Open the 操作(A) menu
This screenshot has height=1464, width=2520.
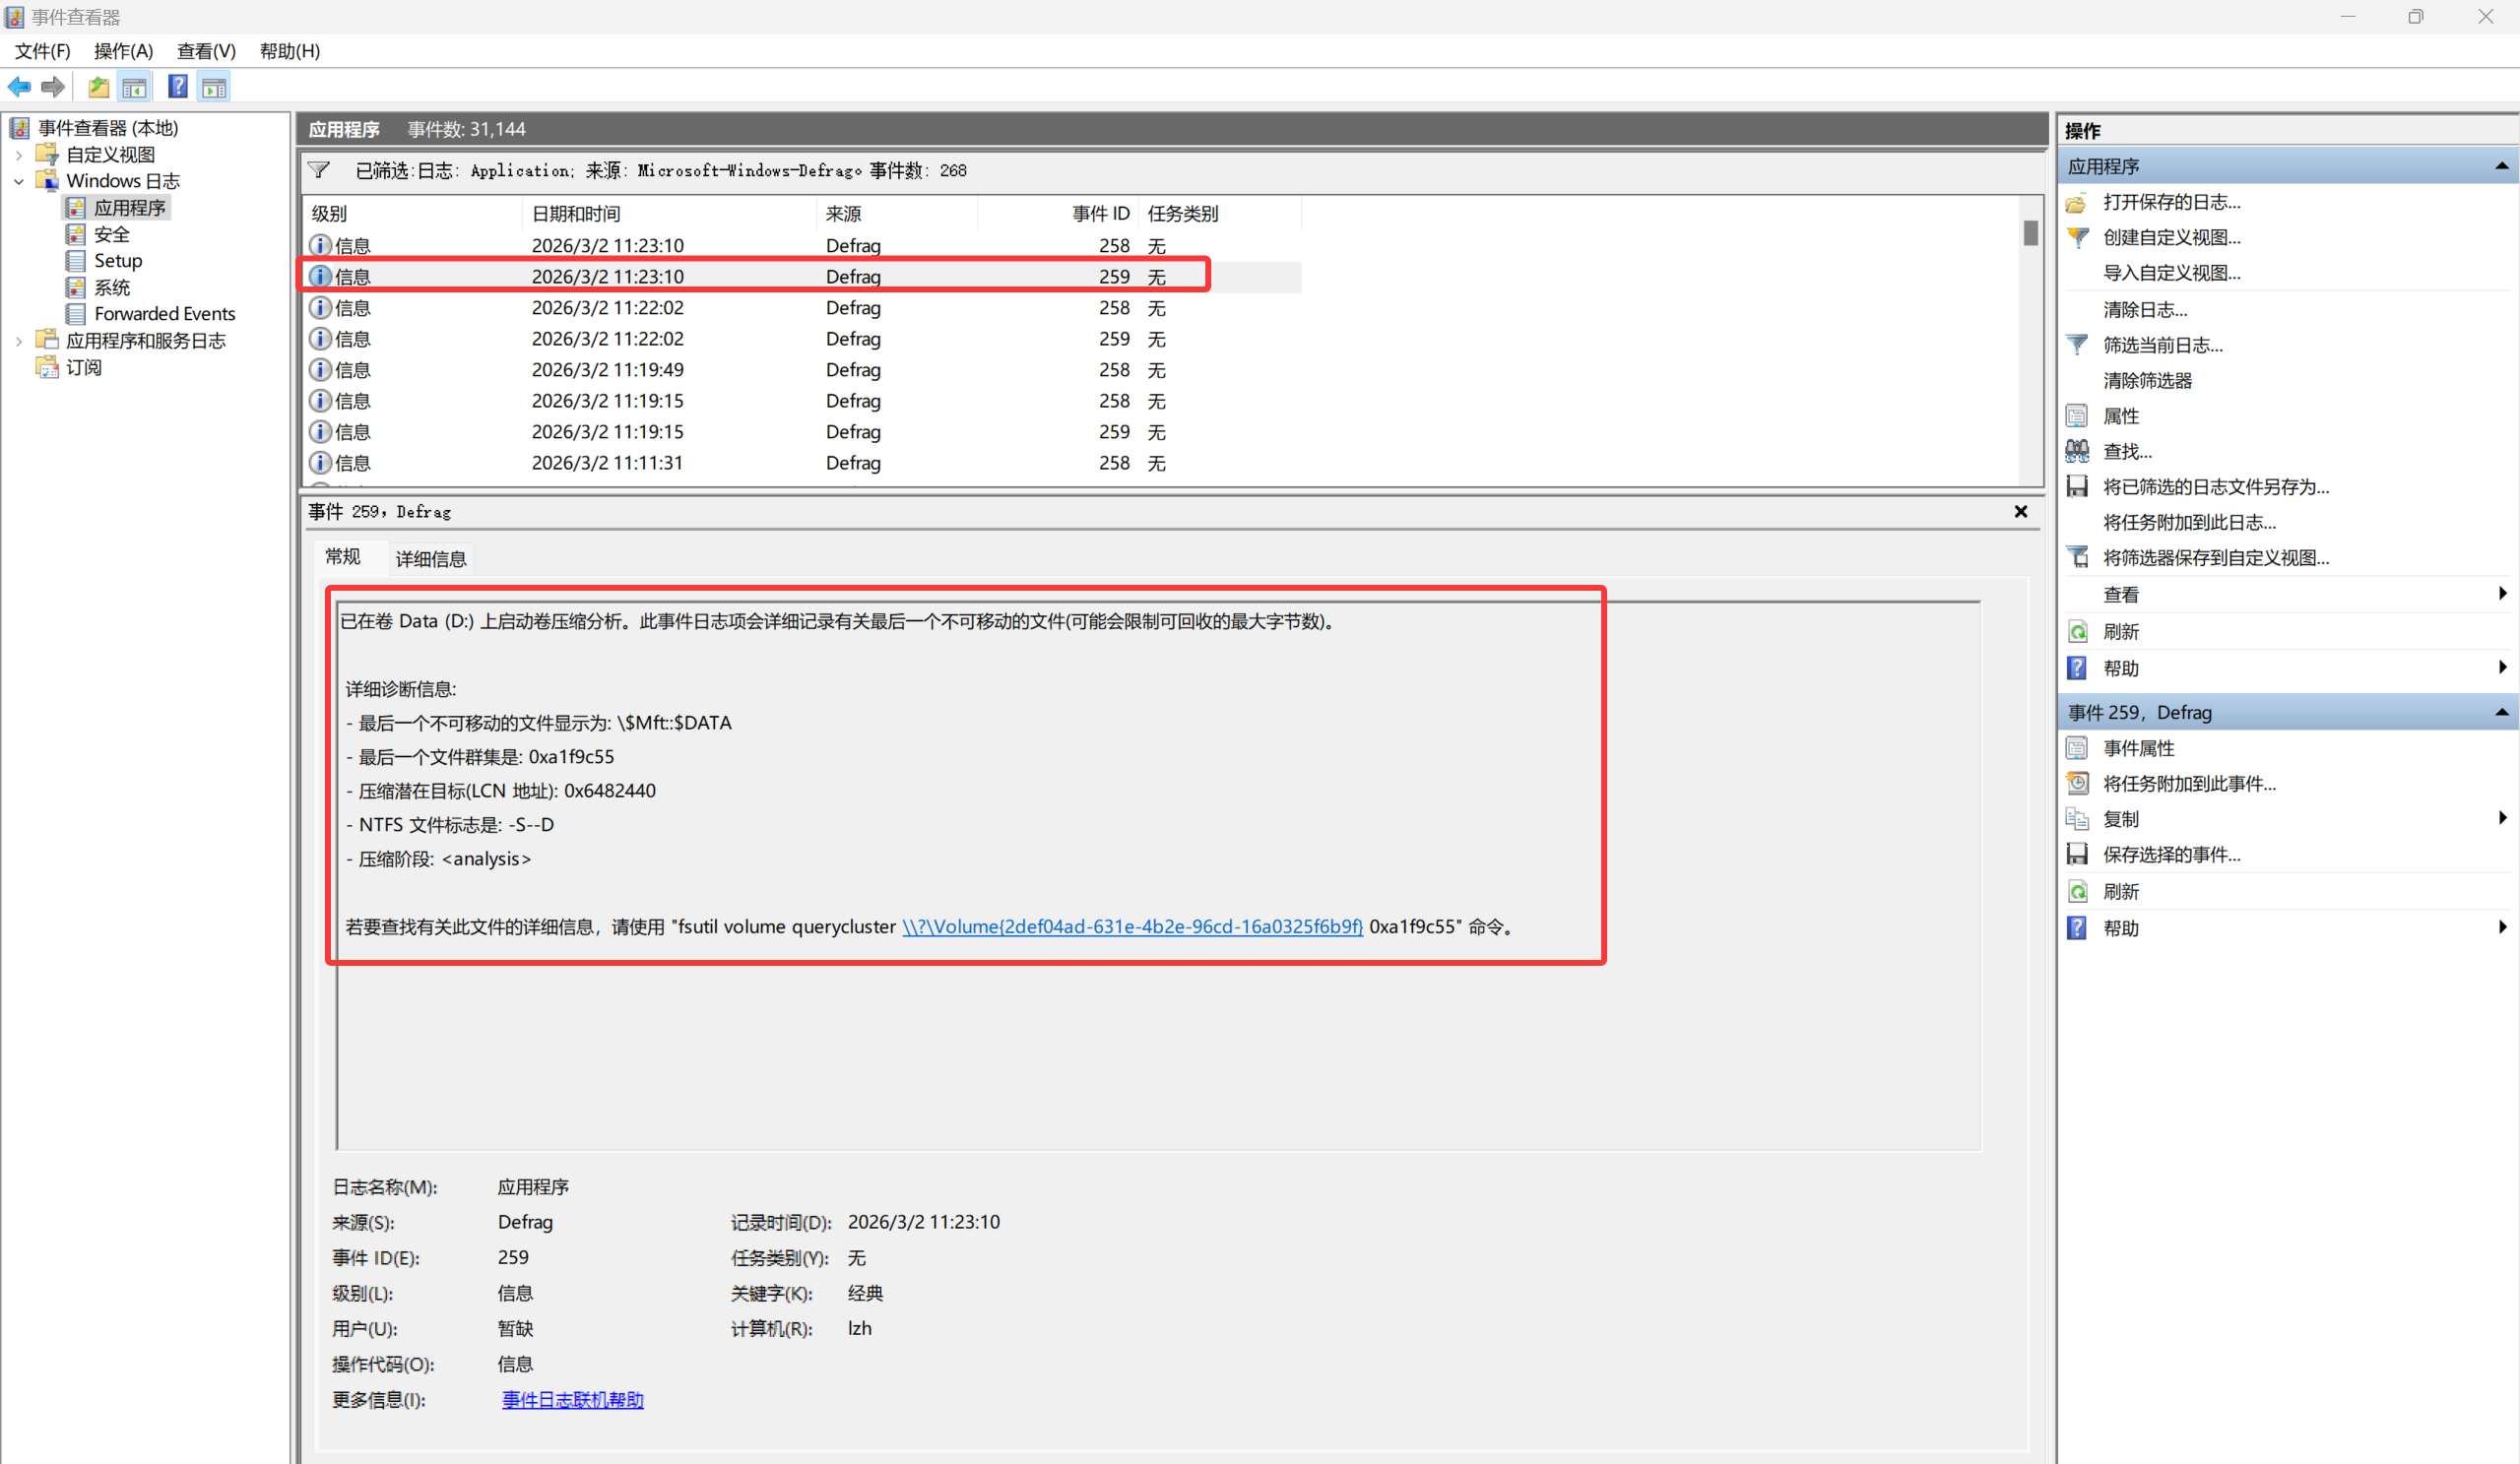click(123, 51)
